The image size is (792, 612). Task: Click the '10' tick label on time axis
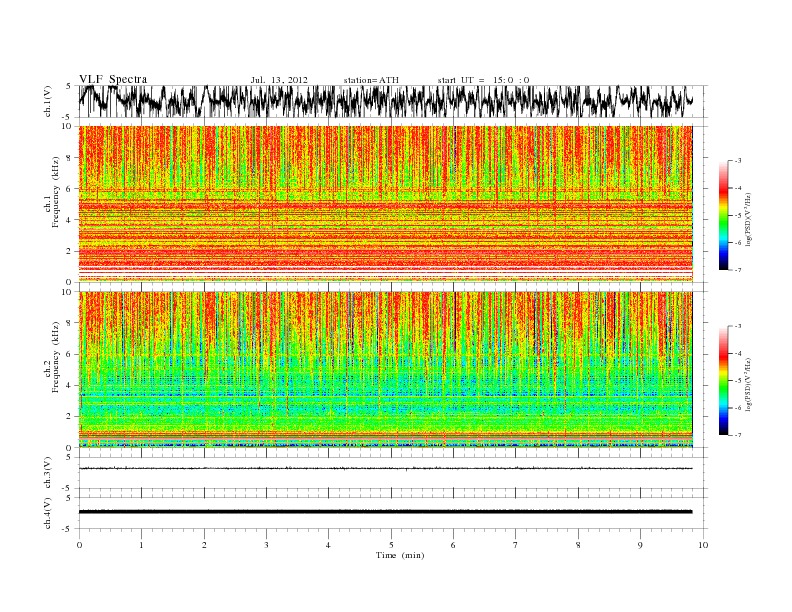(x=703, y=545)
